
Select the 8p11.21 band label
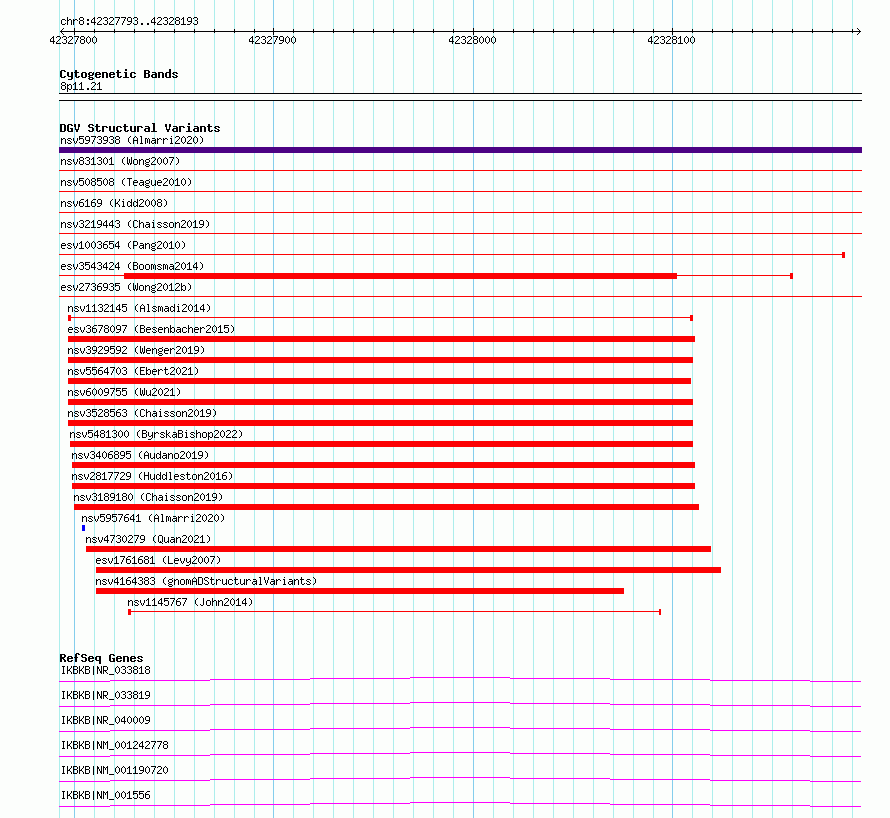pos(81,86)
